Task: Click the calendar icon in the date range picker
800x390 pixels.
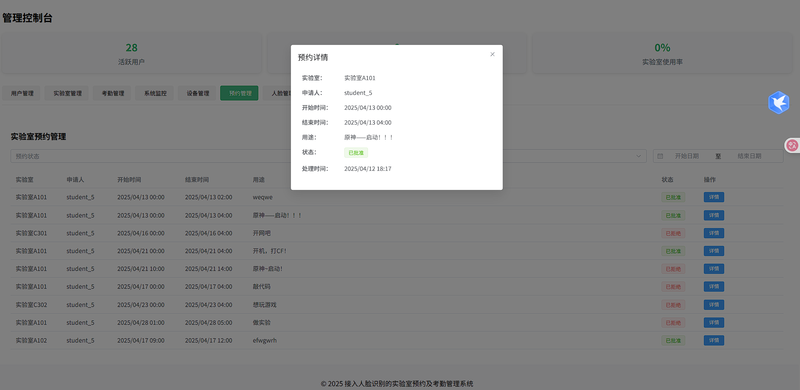Action: pyautogui.click(x=660, y=156)
